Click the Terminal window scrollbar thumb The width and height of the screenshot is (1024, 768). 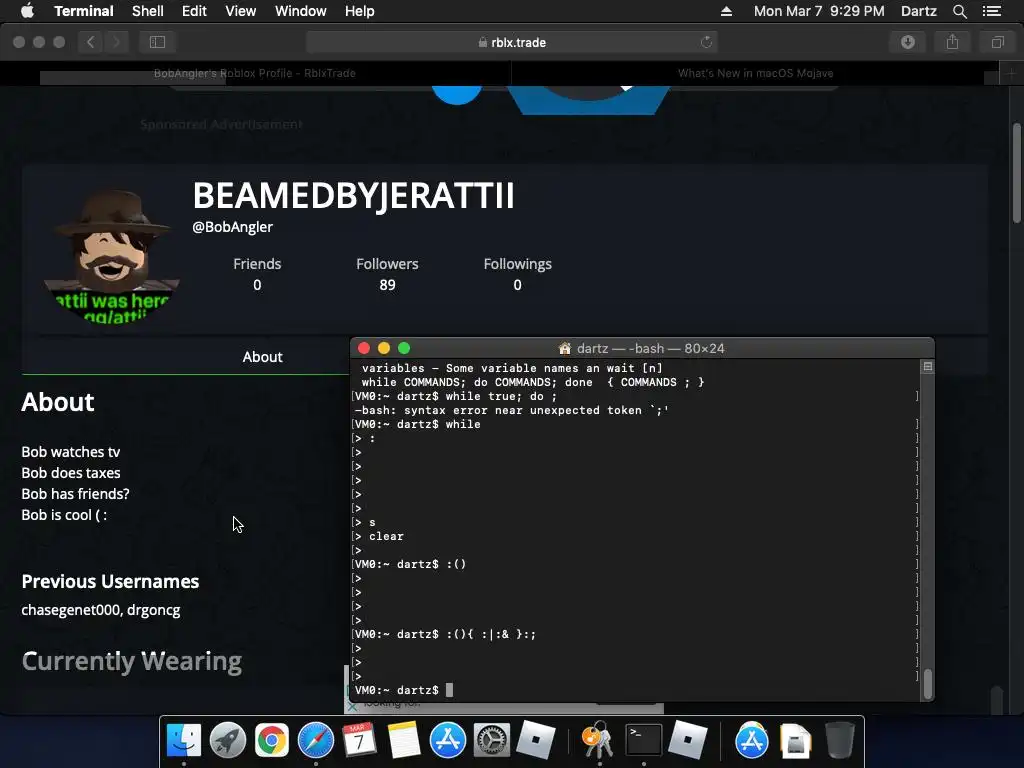point(927,684)
